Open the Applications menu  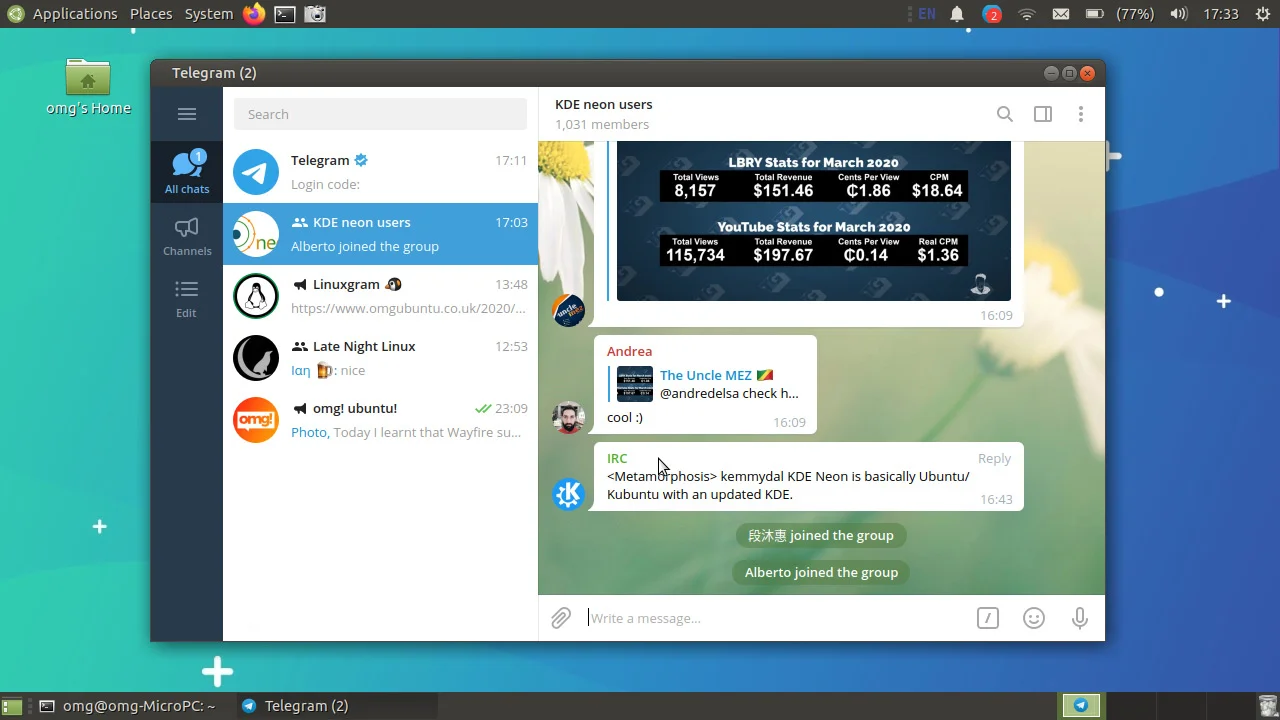[75, 14]
